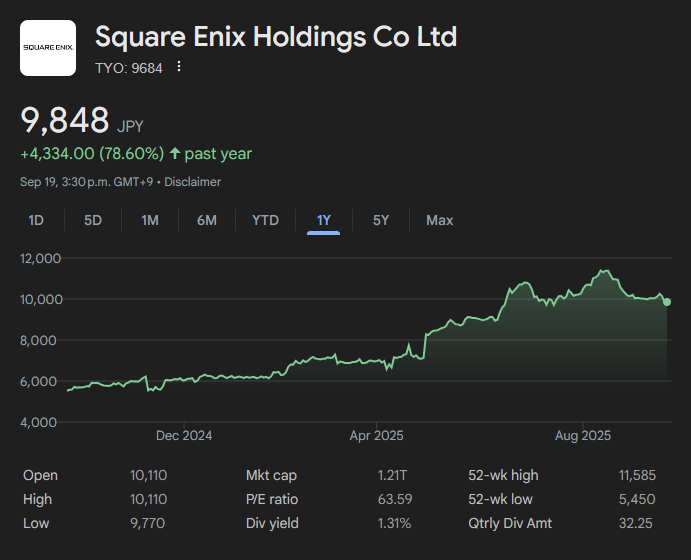The image size is (691, 560).
Task: Click the Sep 19, 3:30 p.m. timestamp
Action: (x=86, y=182)
